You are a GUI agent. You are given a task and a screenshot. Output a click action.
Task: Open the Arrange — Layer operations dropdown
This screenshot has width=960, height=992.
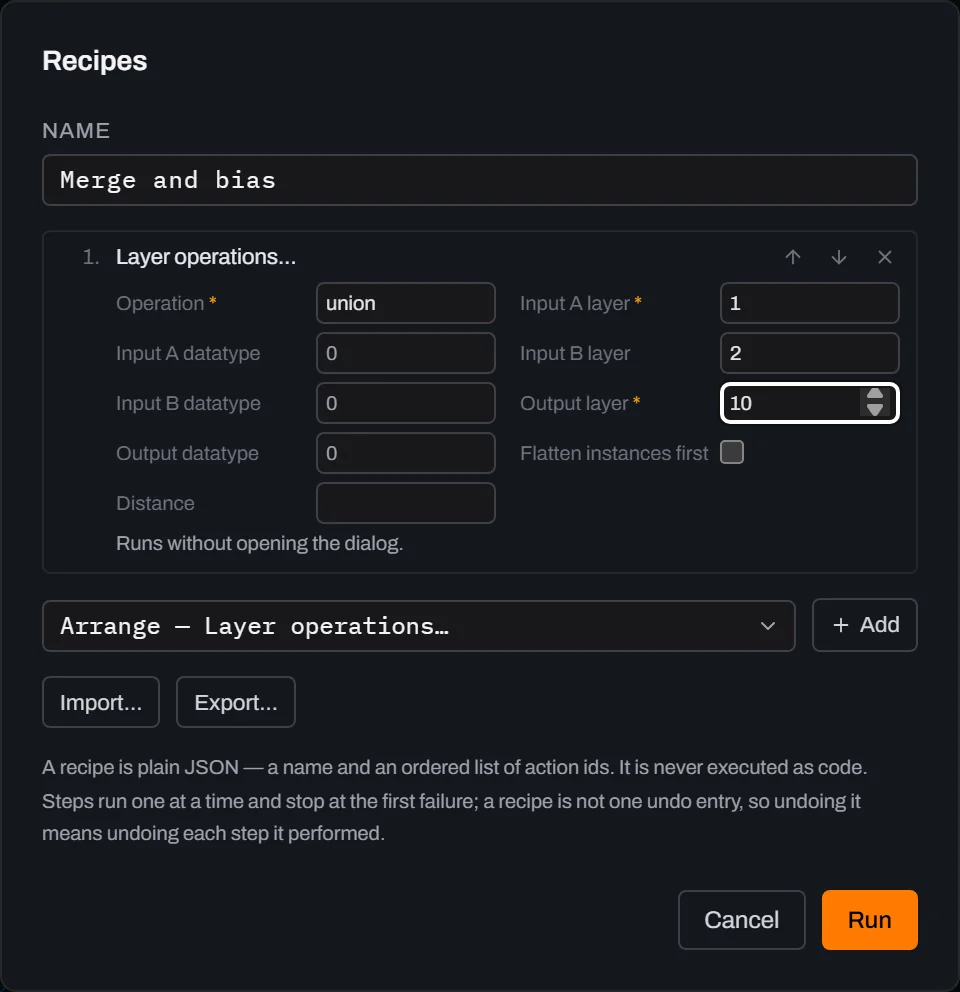418,626
